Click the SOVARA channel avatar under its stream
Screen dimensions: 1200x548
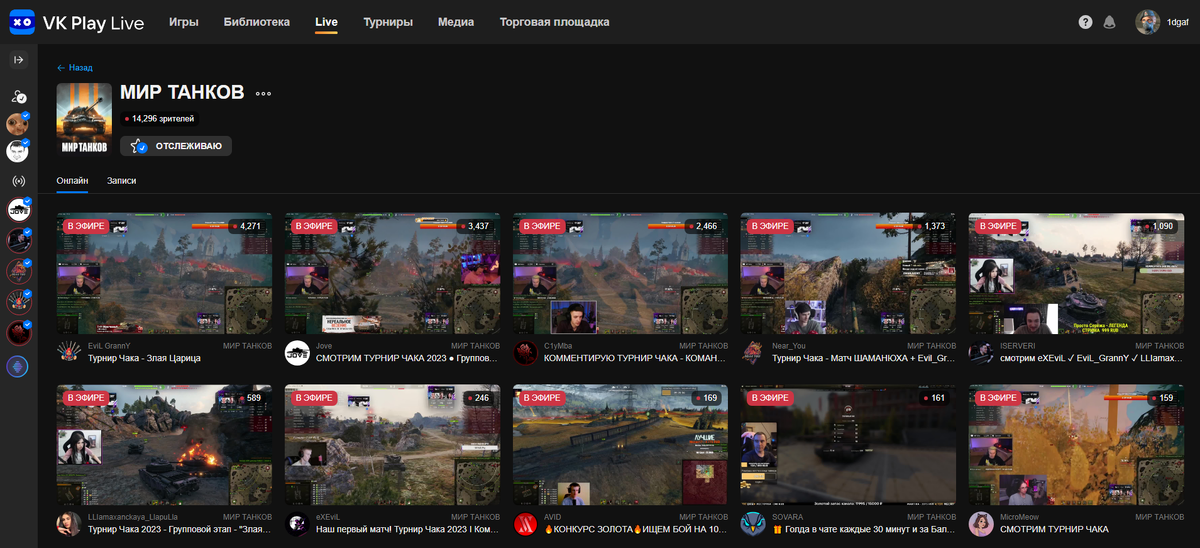point(753,524)
